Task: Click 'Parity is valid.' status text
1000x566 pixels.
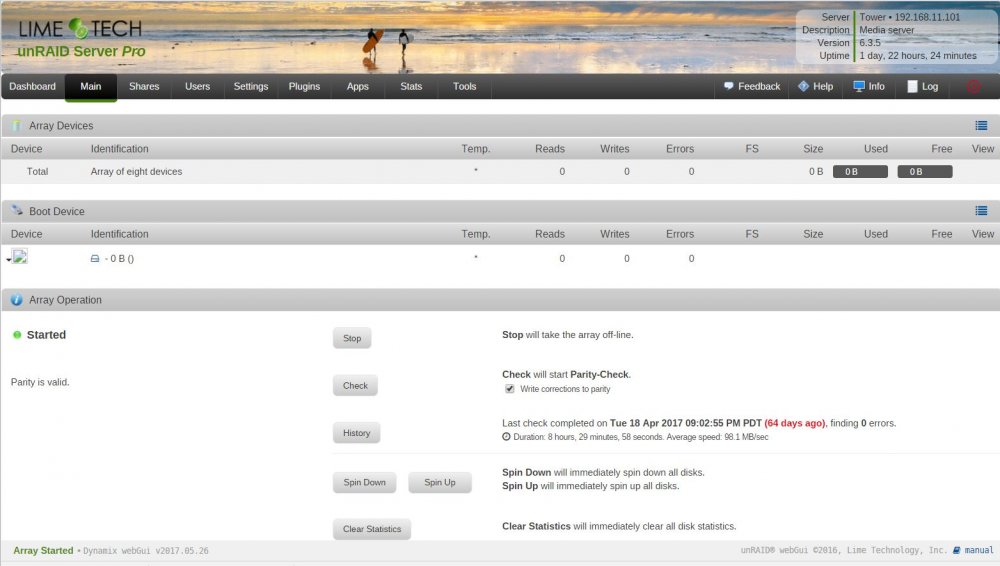Action: point(40,382)
